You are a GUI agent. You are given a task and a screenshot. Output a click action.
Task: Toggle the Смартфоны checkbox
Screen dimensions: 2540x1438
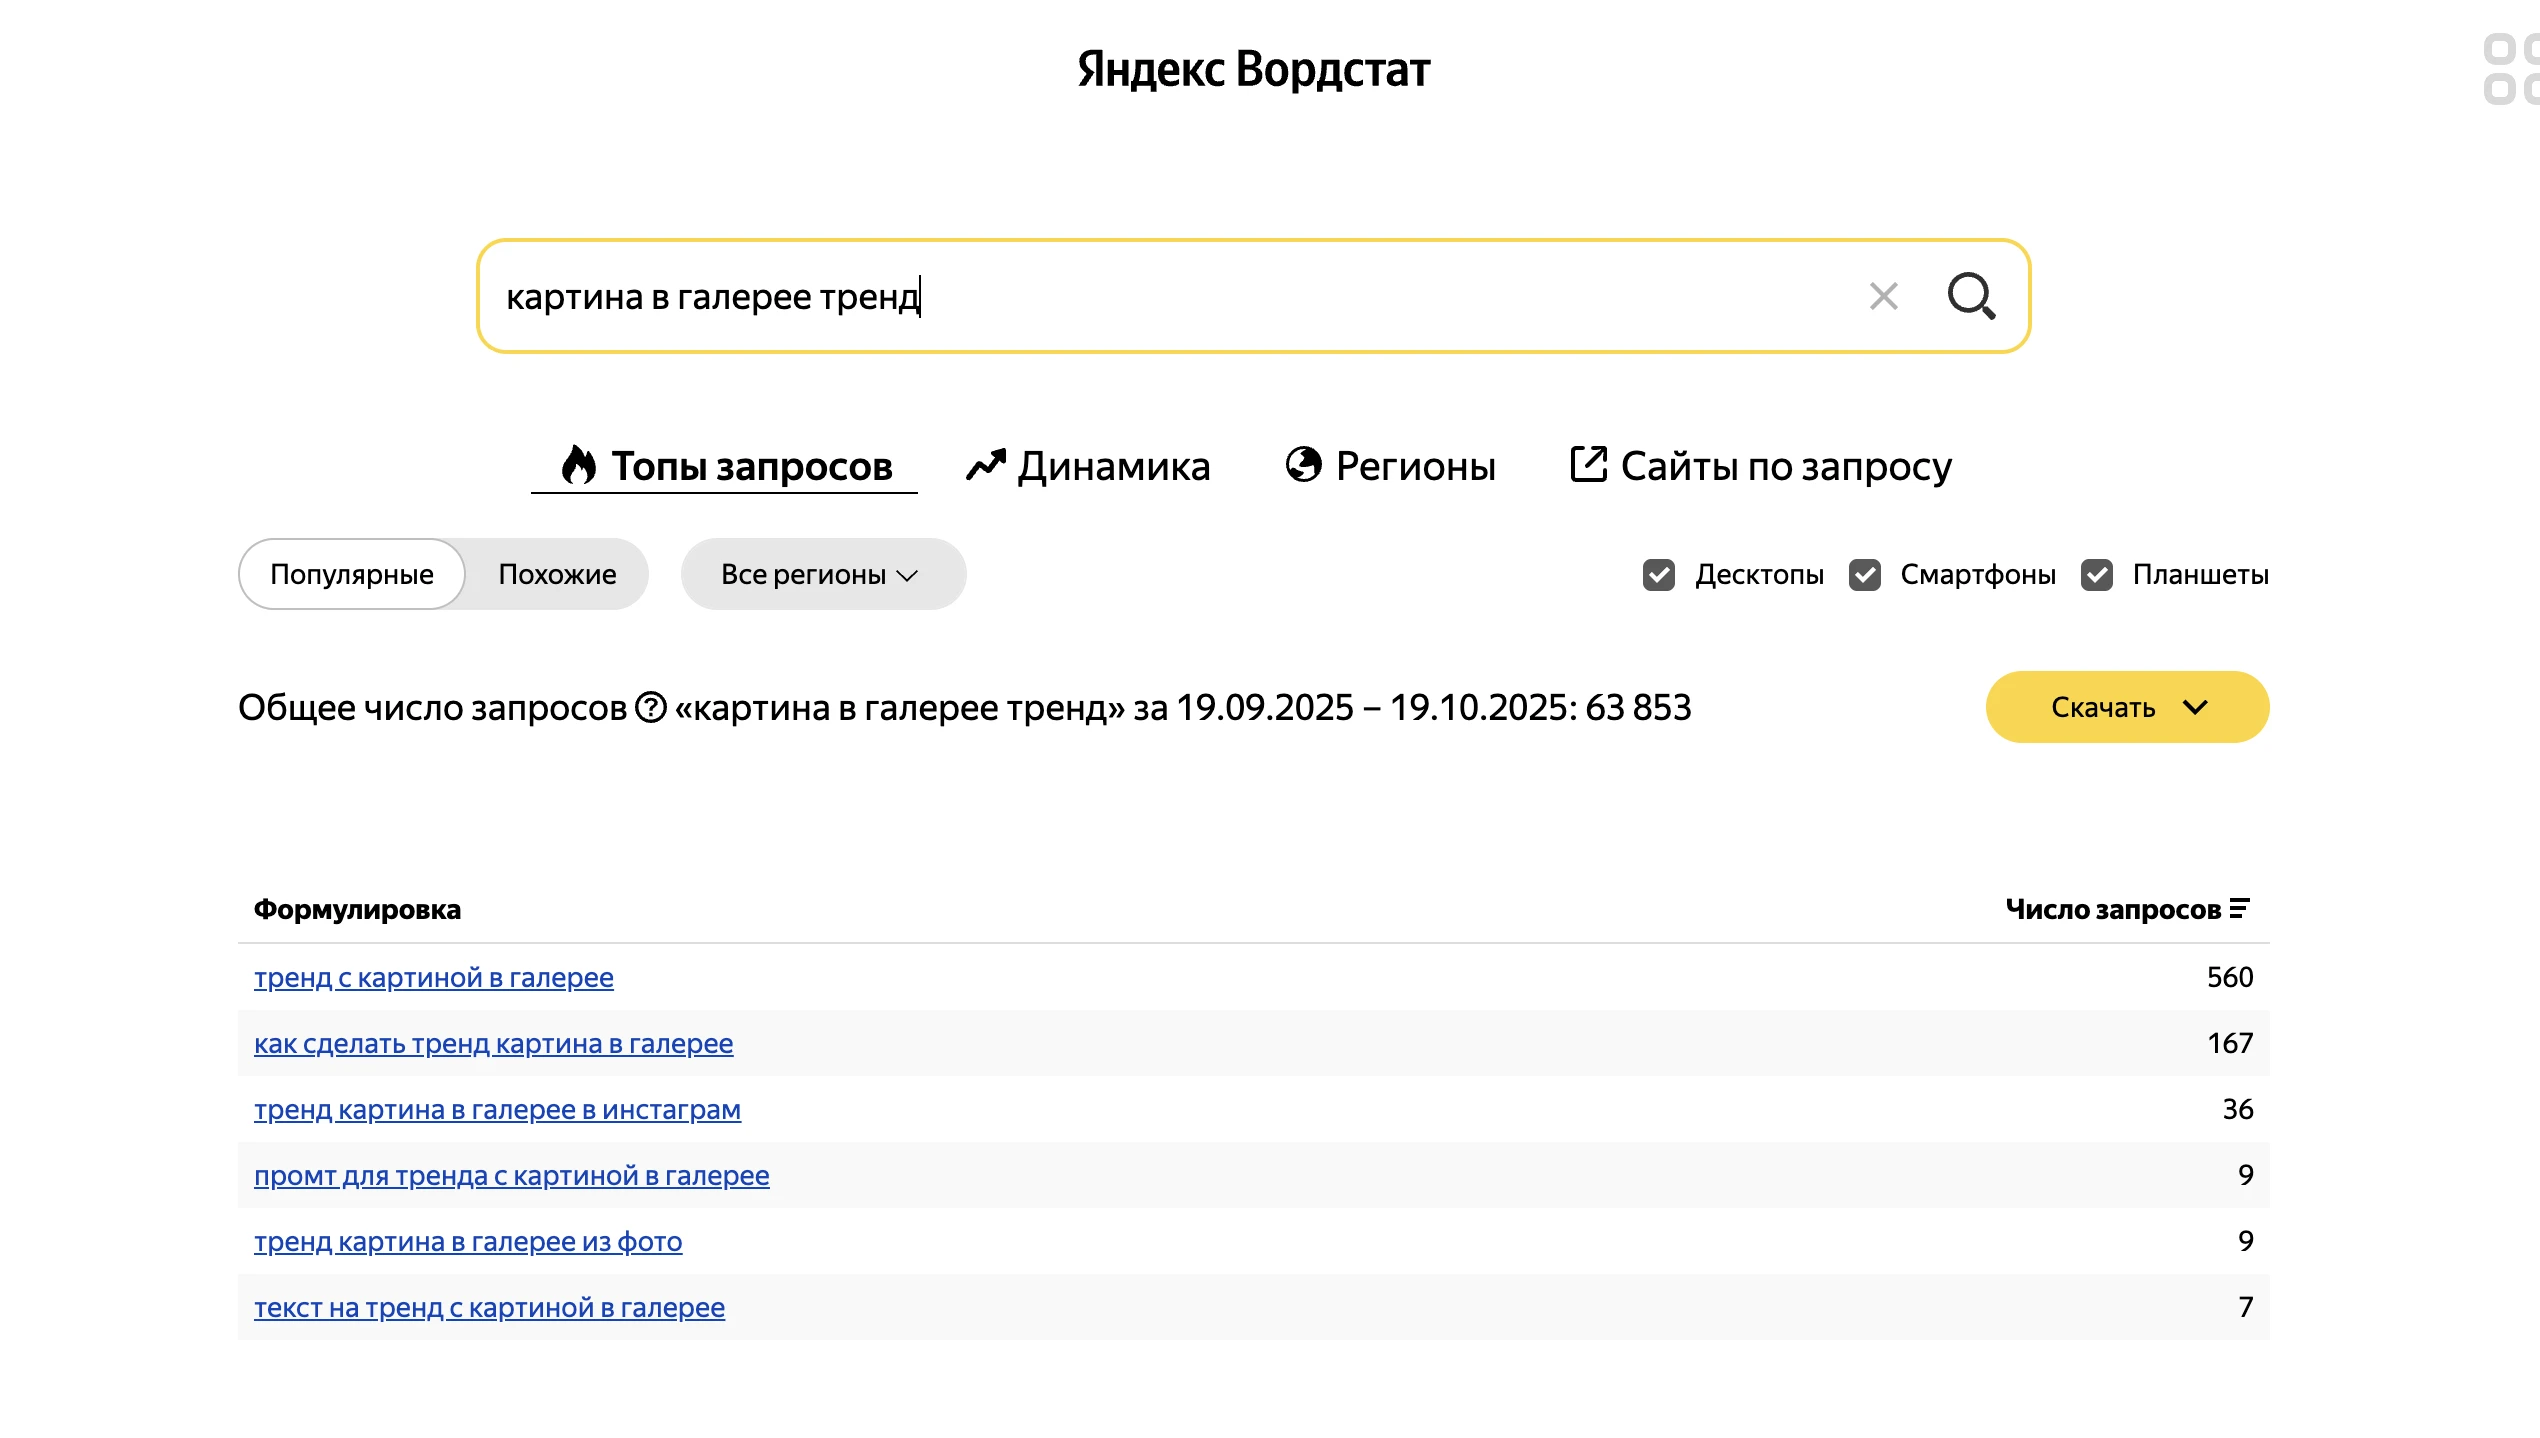click(x=1864, y=575)
